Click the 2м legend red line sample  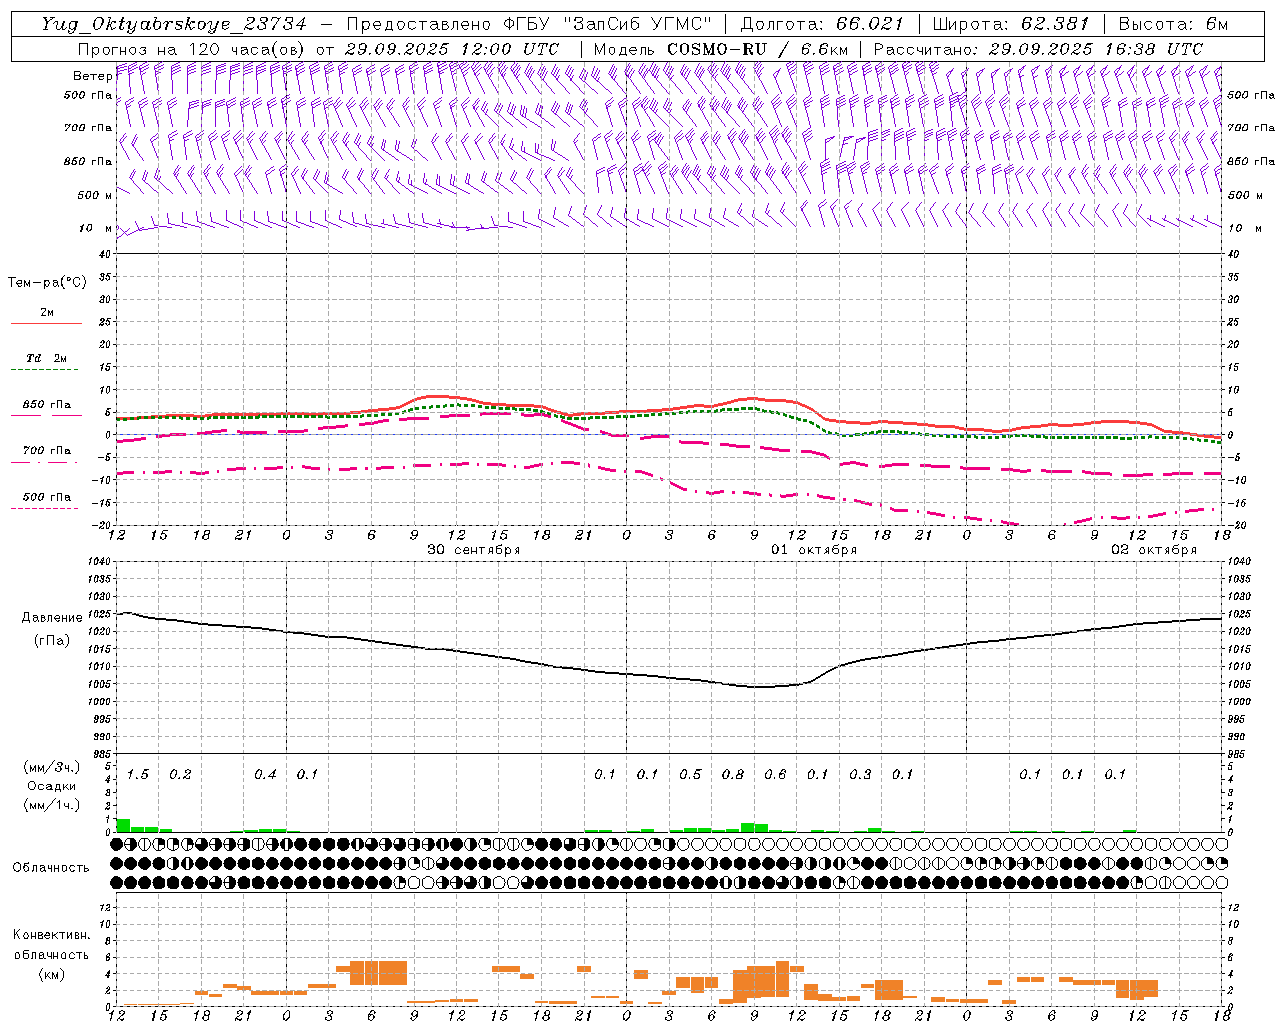point(46,324)
